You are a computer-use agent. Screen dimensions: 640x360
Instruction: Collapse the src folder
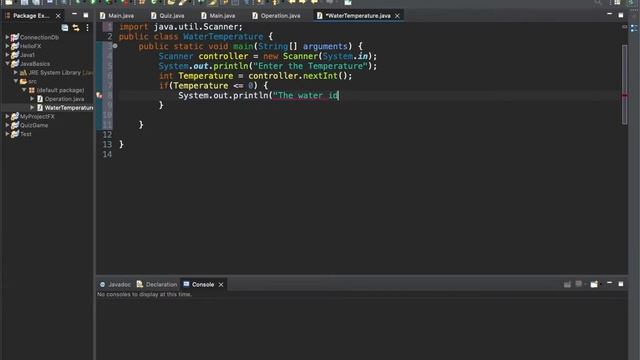pyautogui.click(x=16, y=81)
